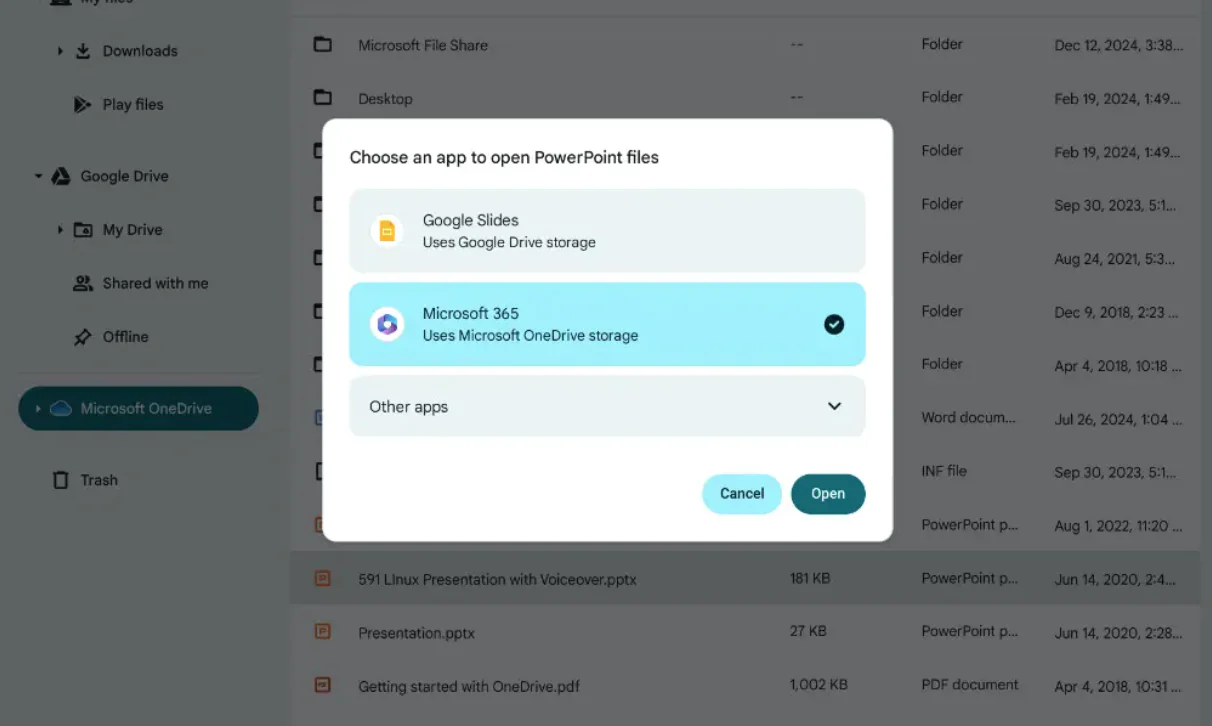Click the Word document type cell
Screen dimensions: 1212x726
968,417
